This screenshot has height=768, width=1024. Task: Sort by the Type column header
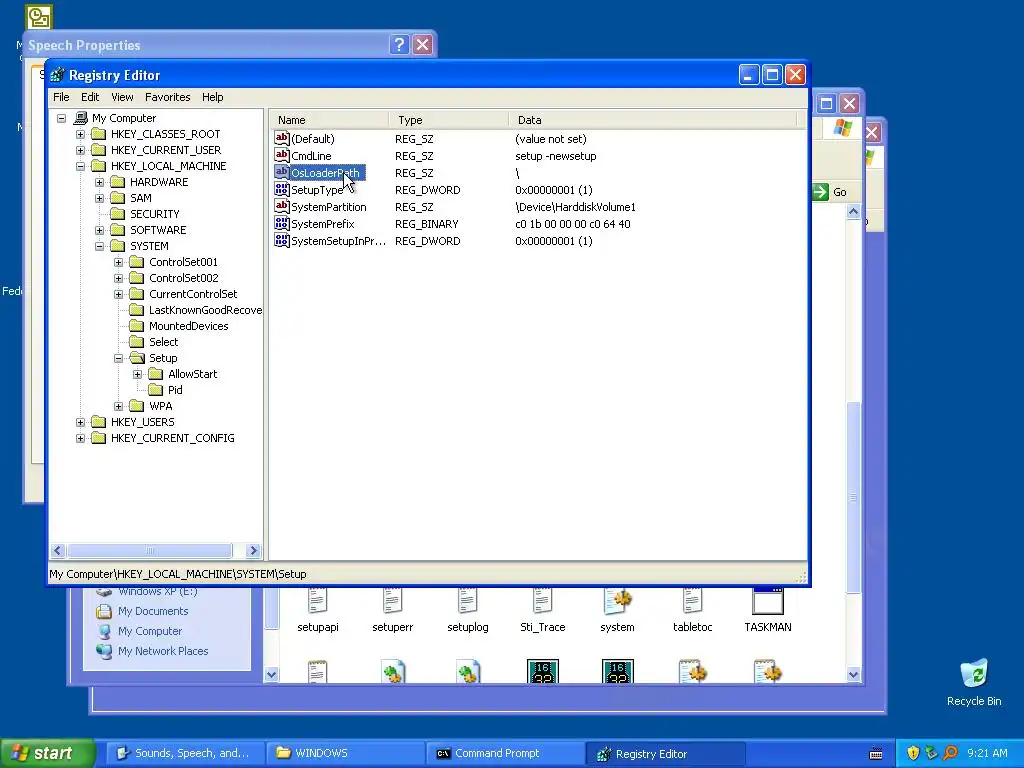click(x=449, y=120)
